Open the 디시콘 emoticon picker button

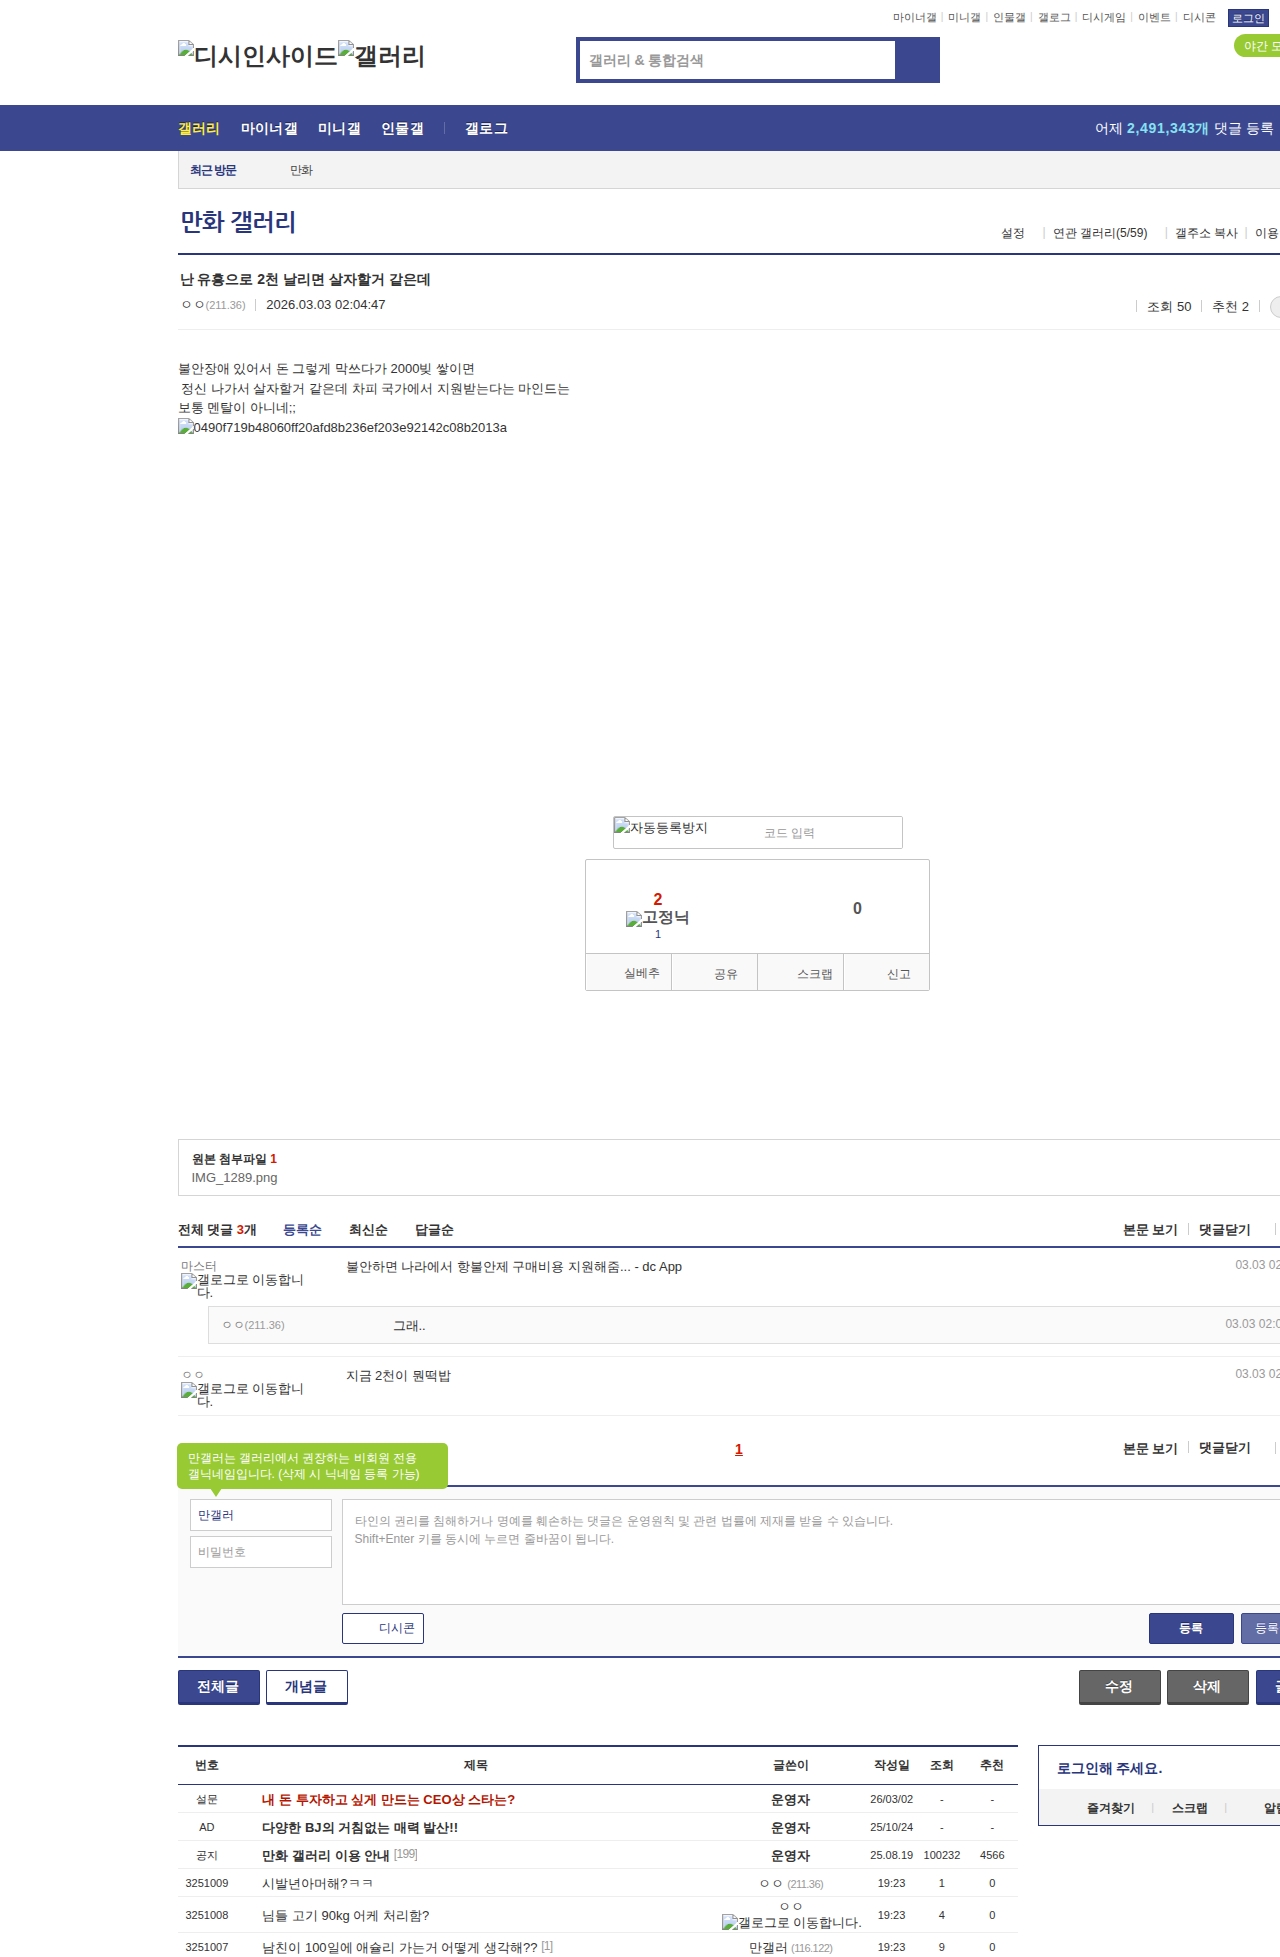(383, 1628)
